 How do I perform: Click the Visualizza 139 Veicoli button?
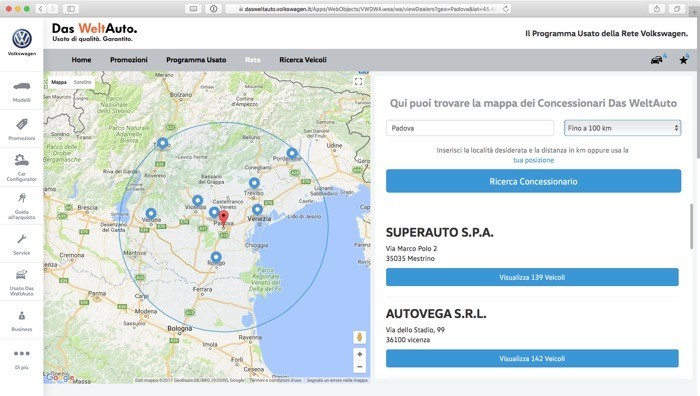tap(532, 277)
